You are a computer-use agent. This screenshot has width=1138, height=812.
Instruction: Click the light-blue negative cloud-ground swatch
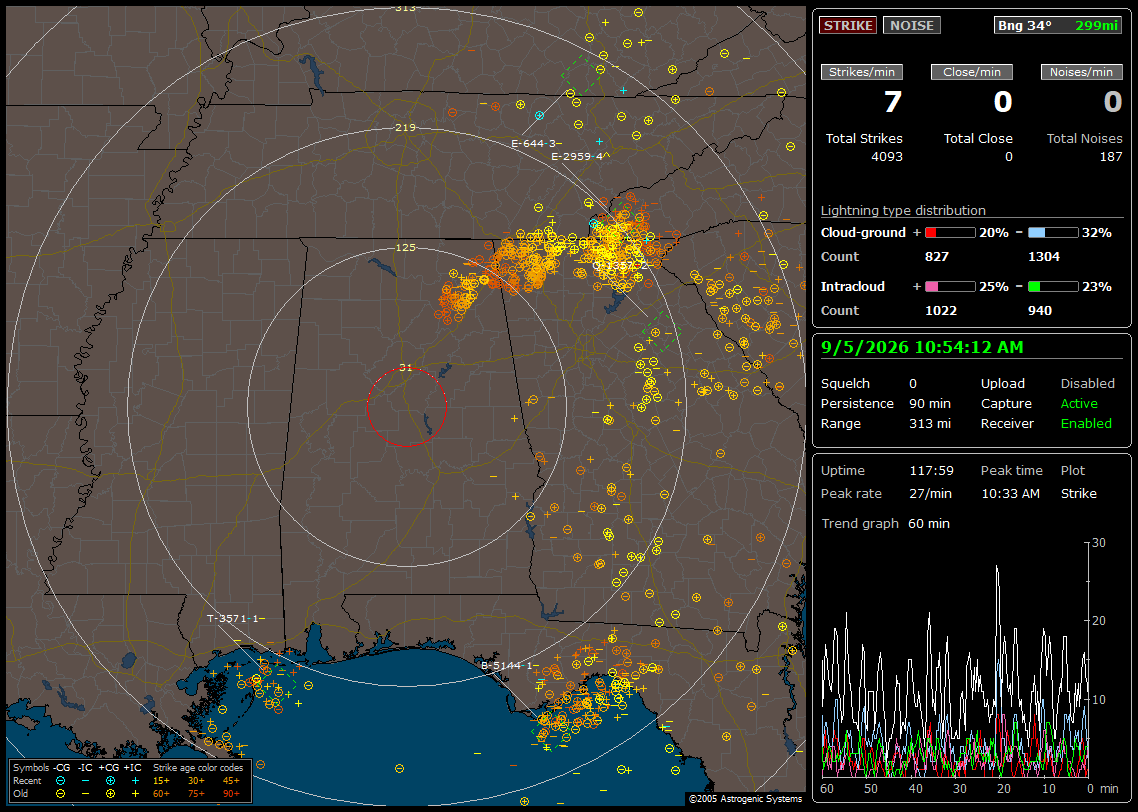coord(1053,233)
